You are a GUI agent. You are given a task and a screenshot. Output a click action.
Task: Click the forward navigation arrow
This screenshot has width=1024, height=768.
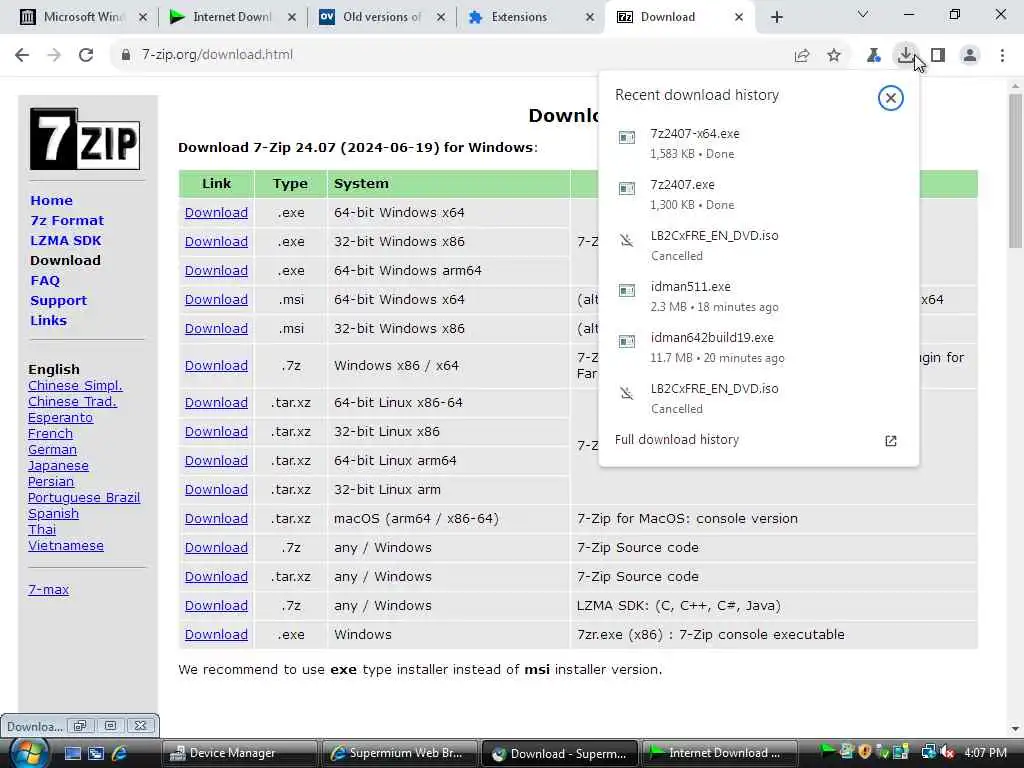(54, 55)
